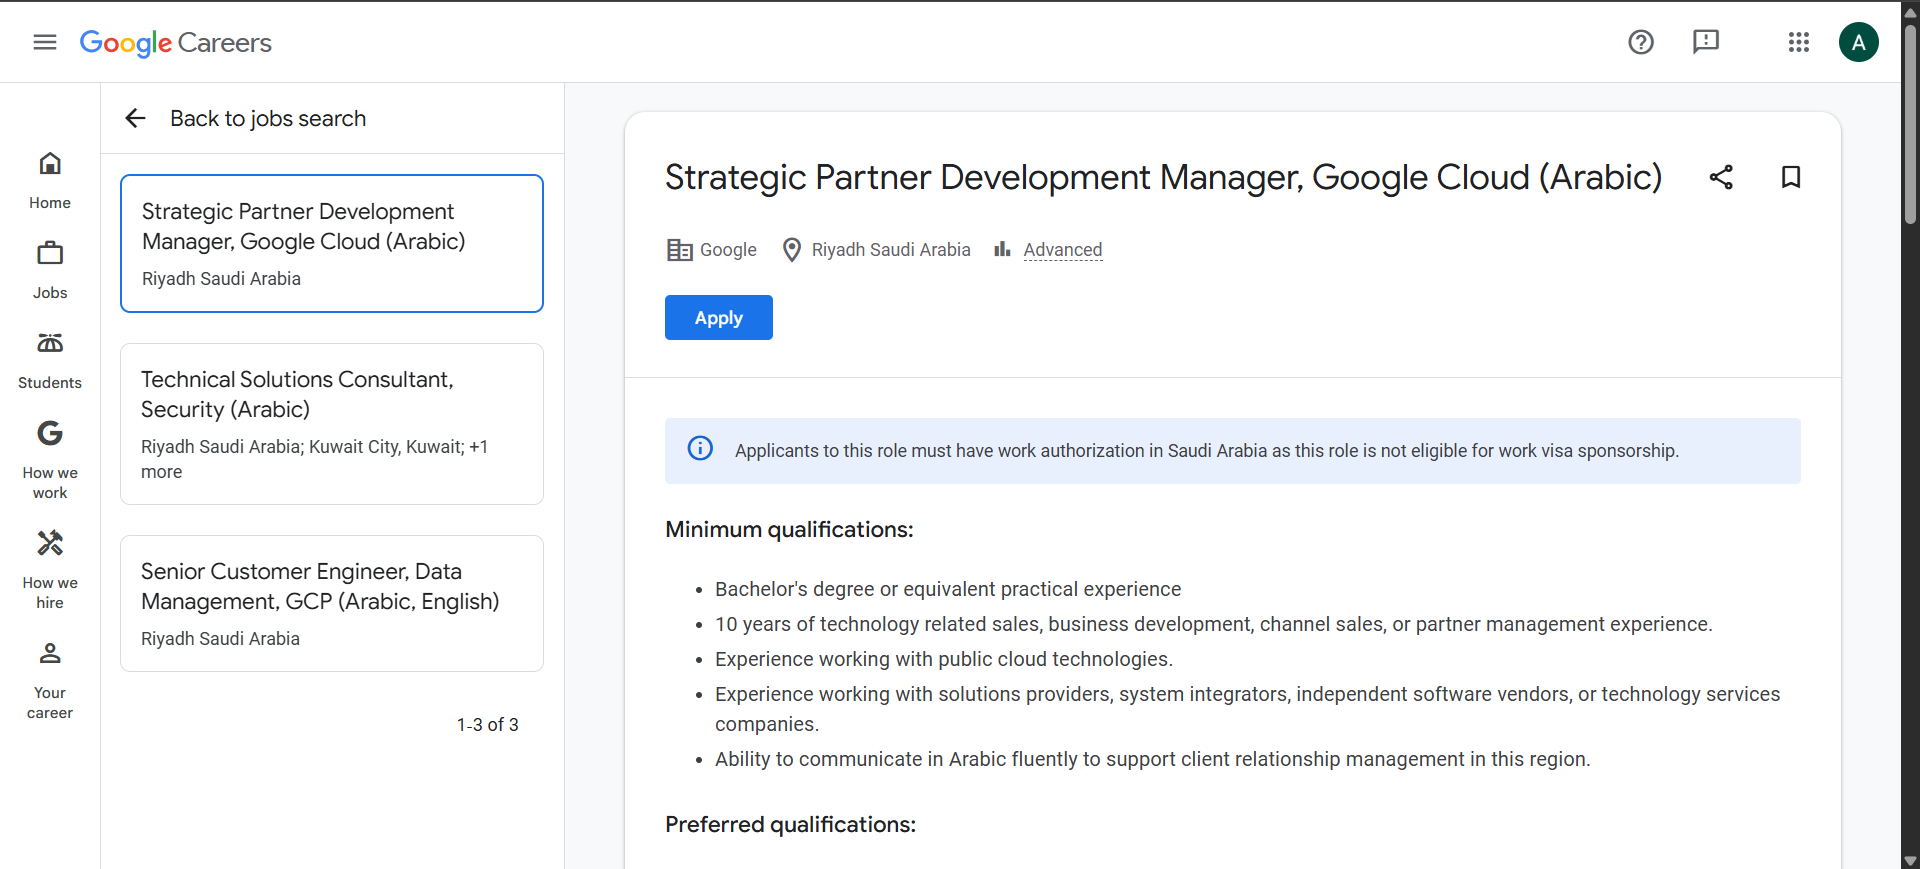Click the work authorization notice text
1920x869 pixels.
[1207, 451]
